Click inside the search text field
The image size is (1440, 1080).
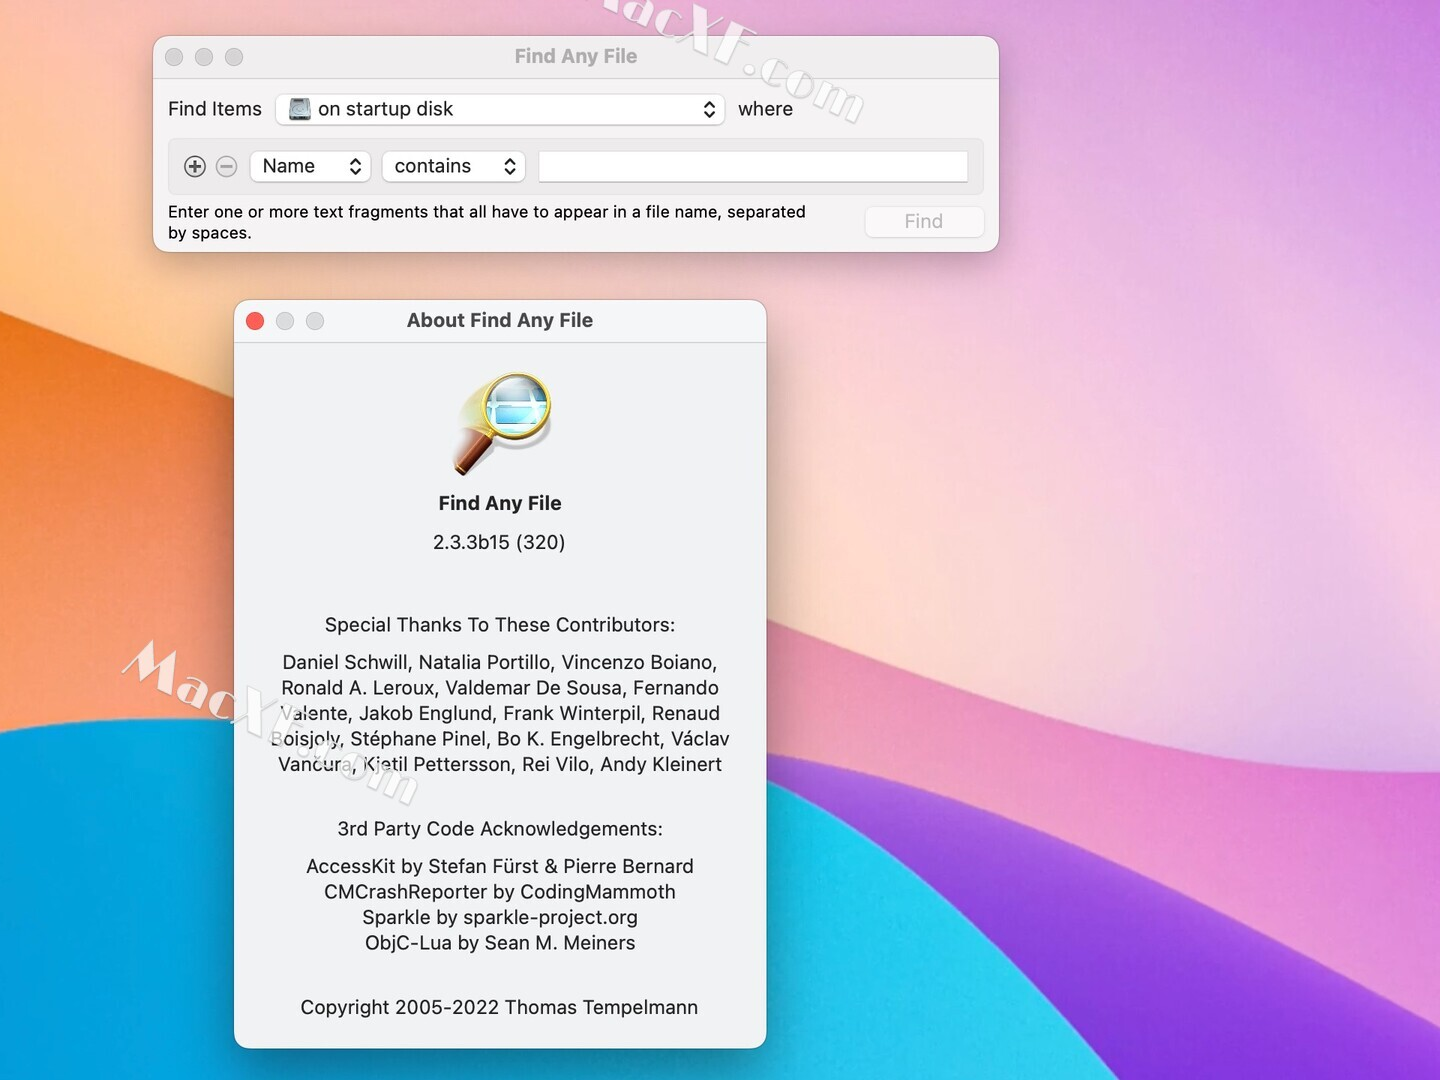(752, 166)
